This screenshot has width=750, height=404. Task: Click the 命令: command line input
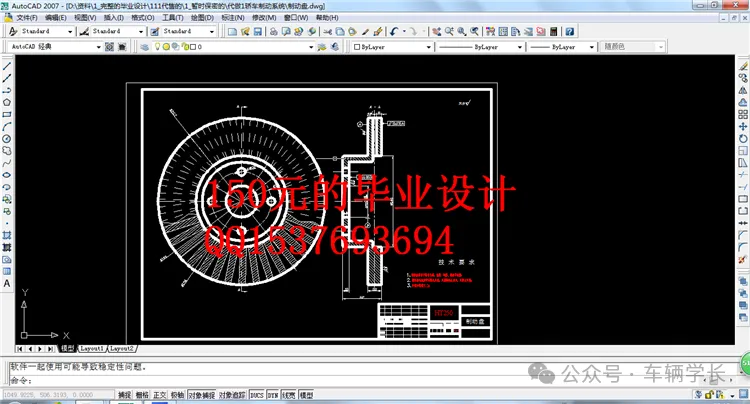click(373, 381)
